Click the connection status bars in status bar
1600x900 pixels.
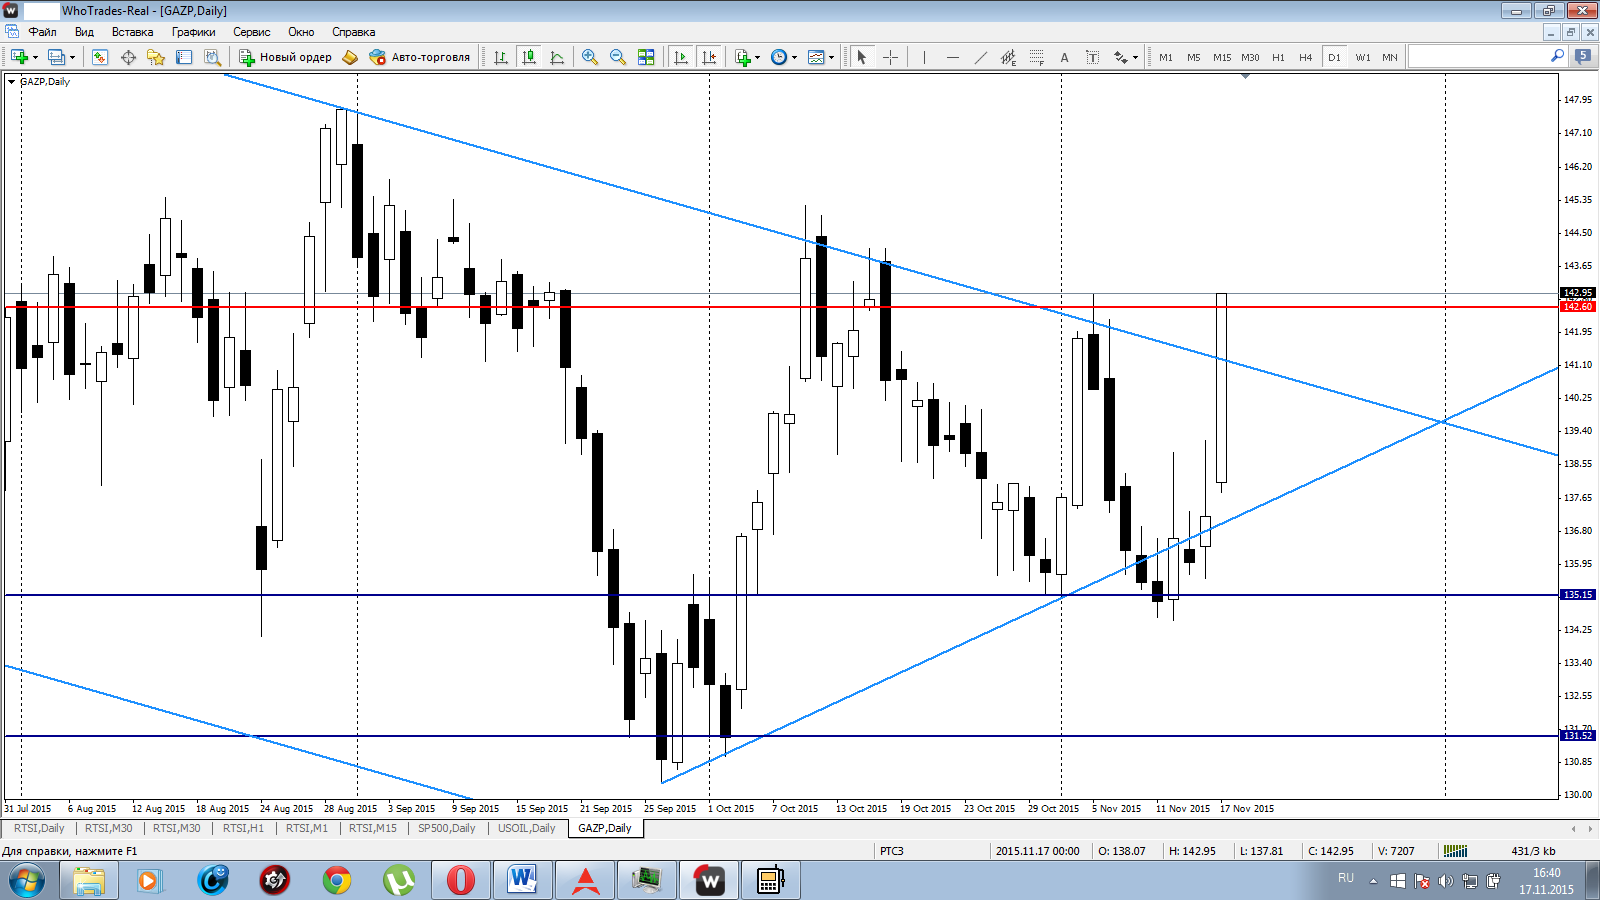(1456, 851)
